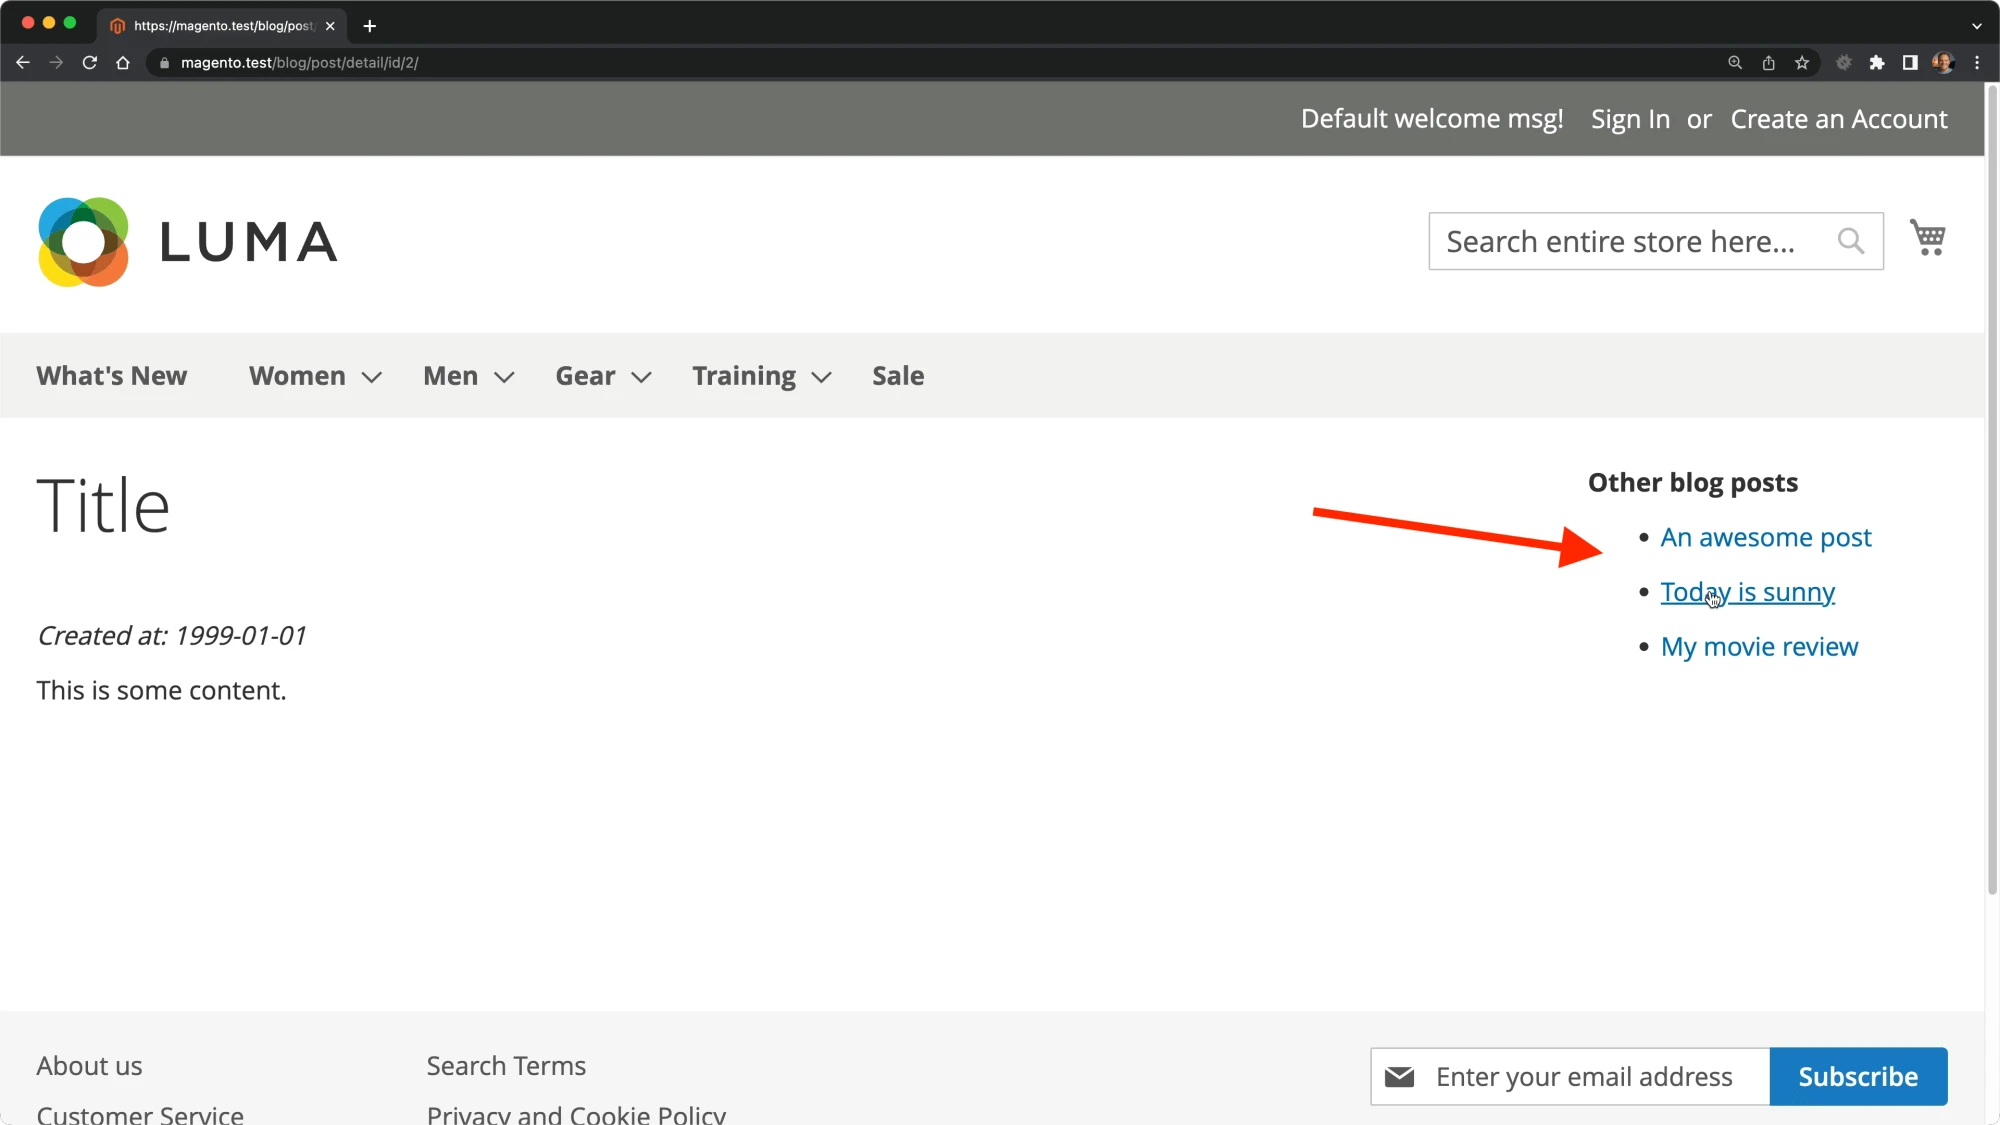Open the browser extensions puzzle icon
This screenshot has height=1125, width=2000.
pyautogui.click(x=1877, y=63)
